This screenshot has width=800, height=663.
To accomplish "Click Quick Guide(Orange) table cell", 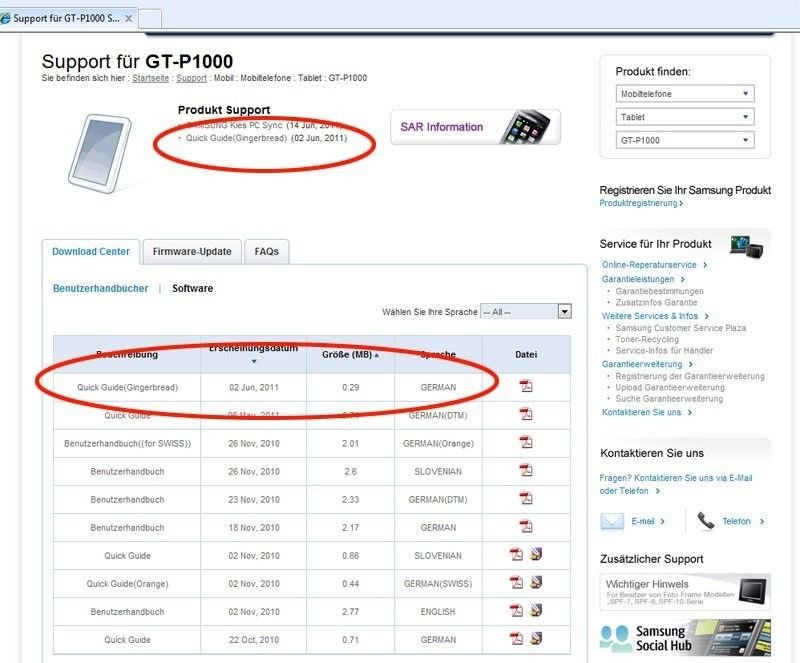I will point(128,583).
